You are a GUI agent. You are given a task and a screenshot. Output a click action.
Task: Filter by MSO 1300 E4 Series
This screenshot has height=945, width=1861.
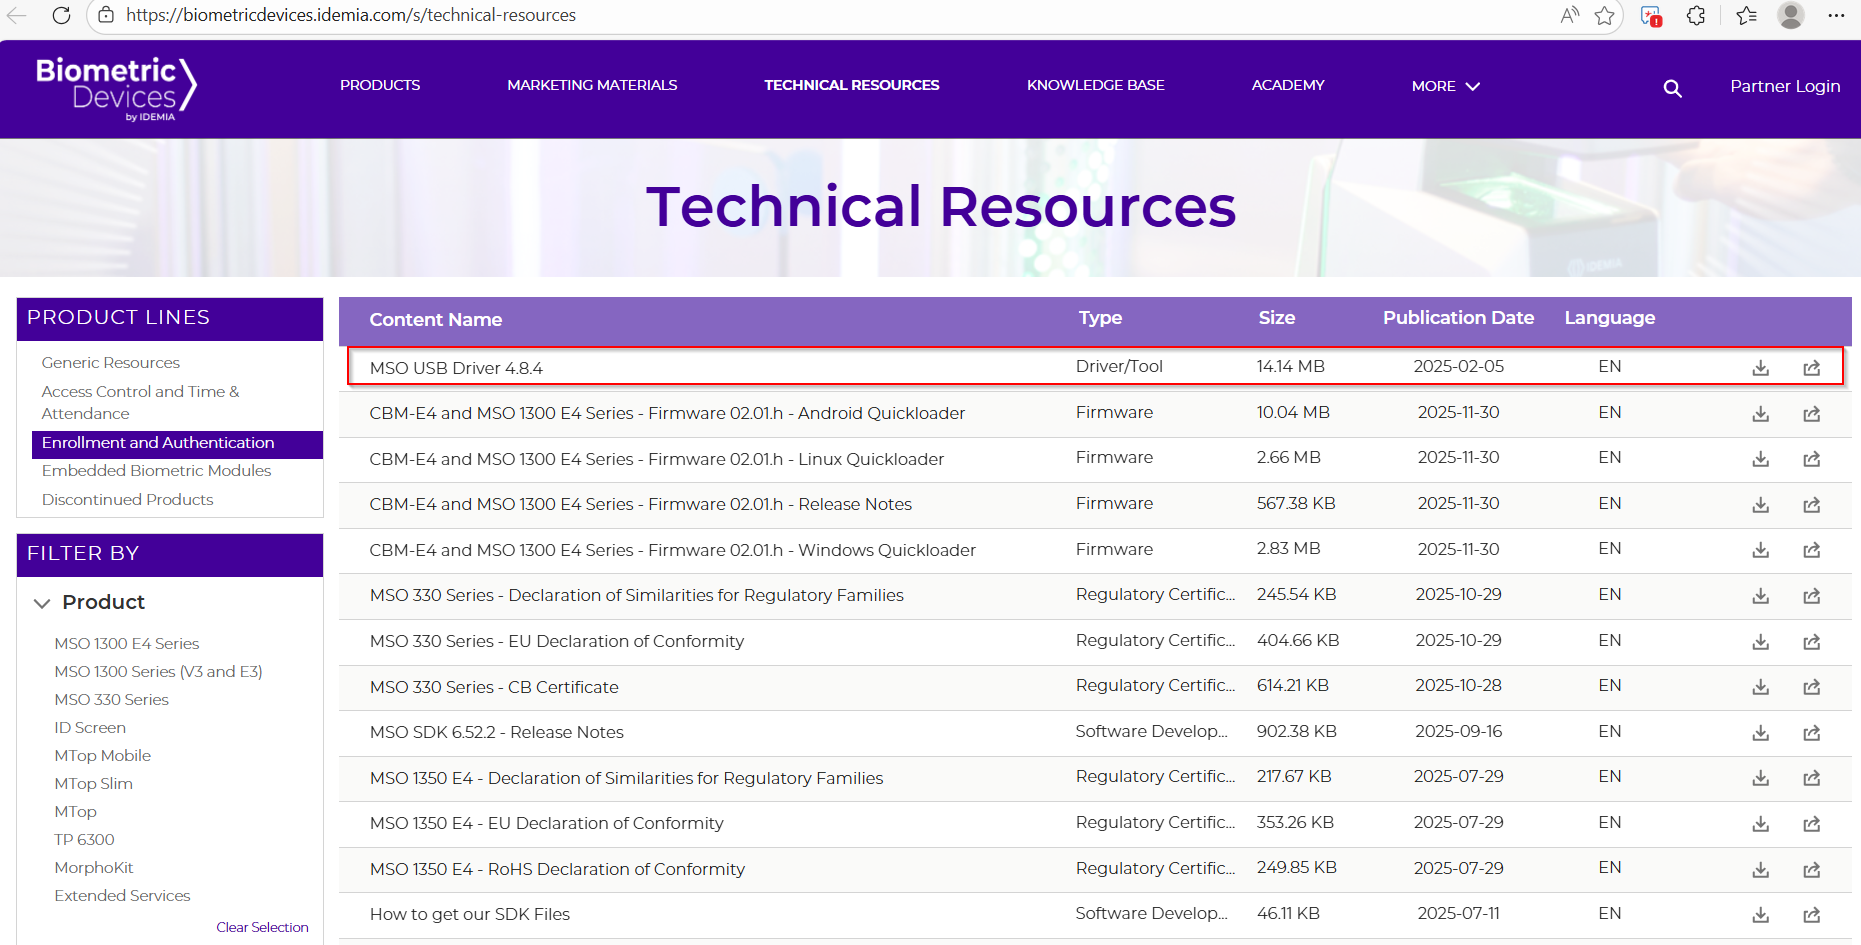pyautogui.click(x=127, y=644)
